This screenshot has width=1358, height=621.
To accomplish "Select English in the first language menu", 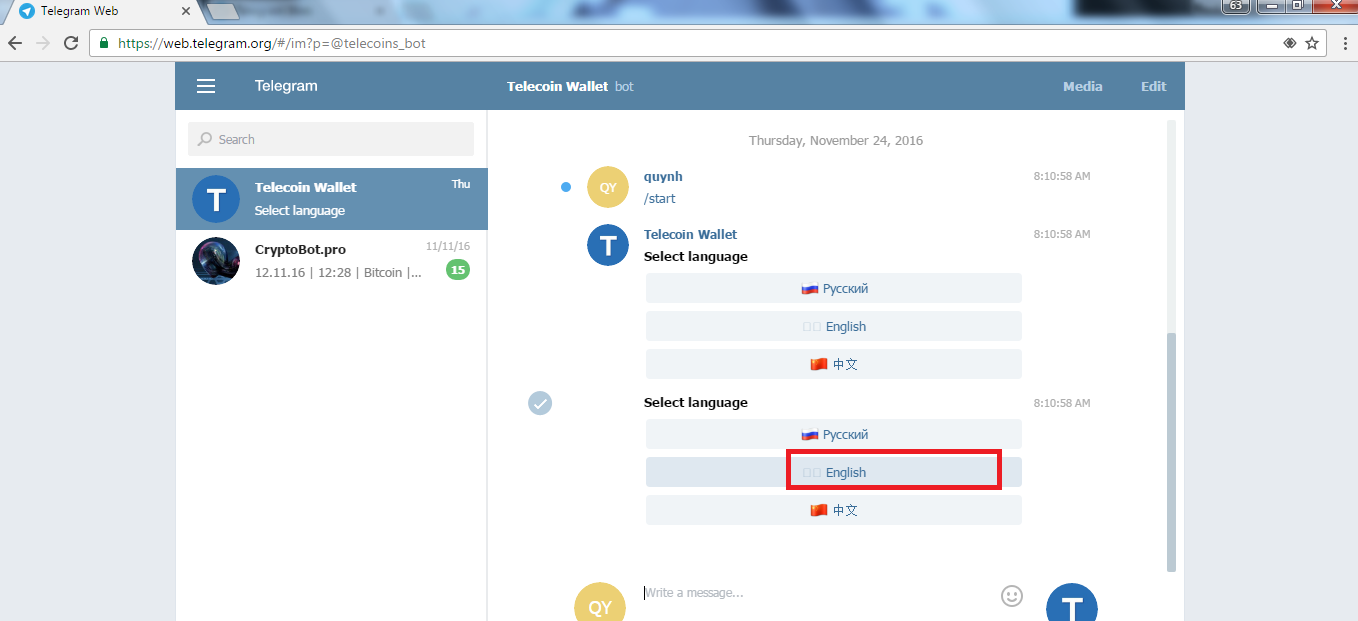I will (x=834, y=326).
